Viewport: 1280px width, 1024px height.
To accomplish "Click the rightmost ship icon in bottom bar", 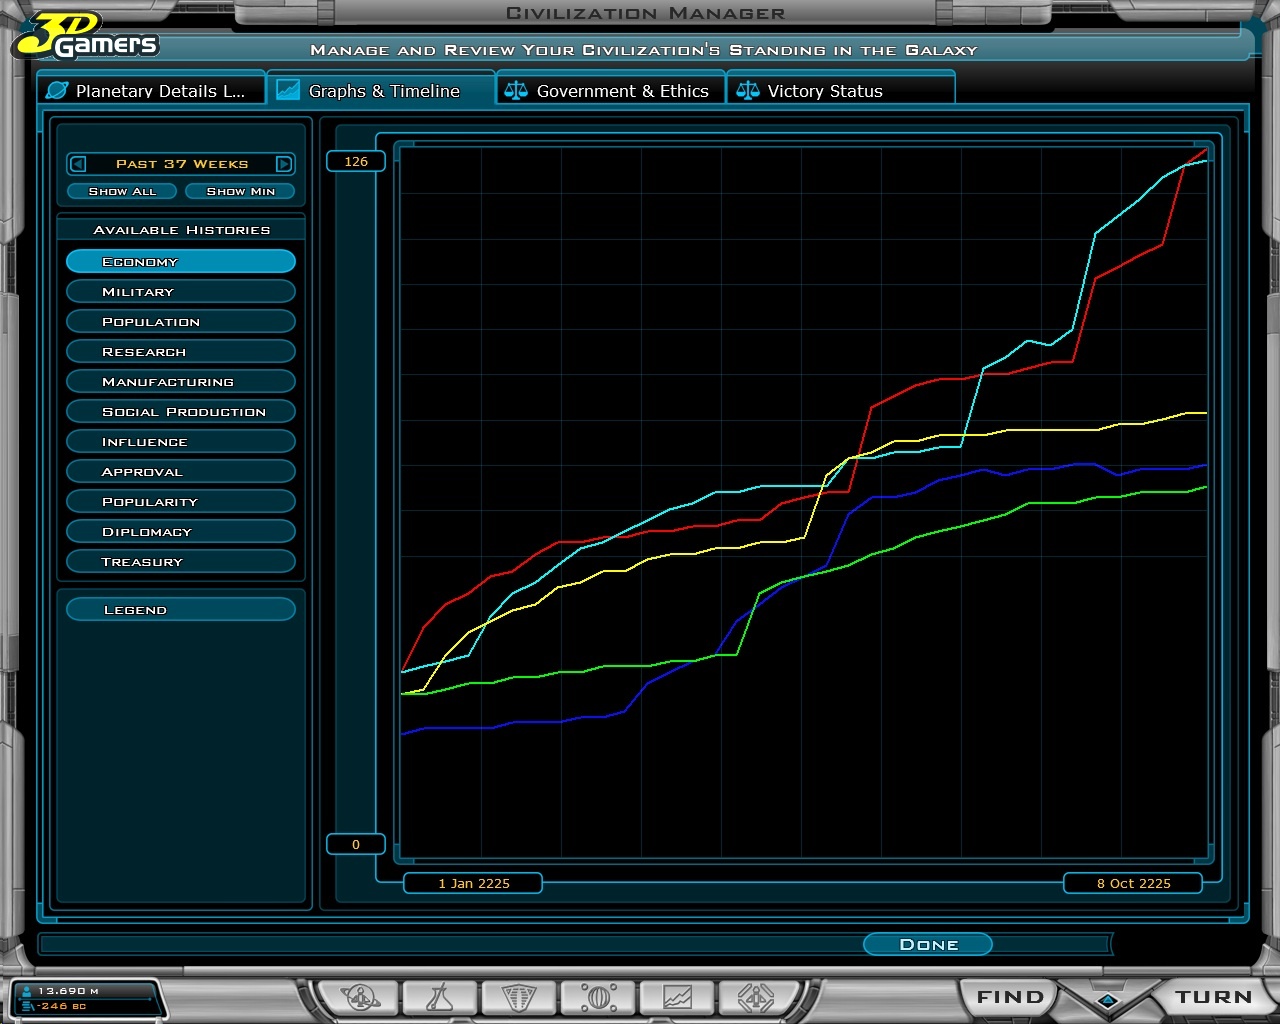I will [x=756, y=997].
